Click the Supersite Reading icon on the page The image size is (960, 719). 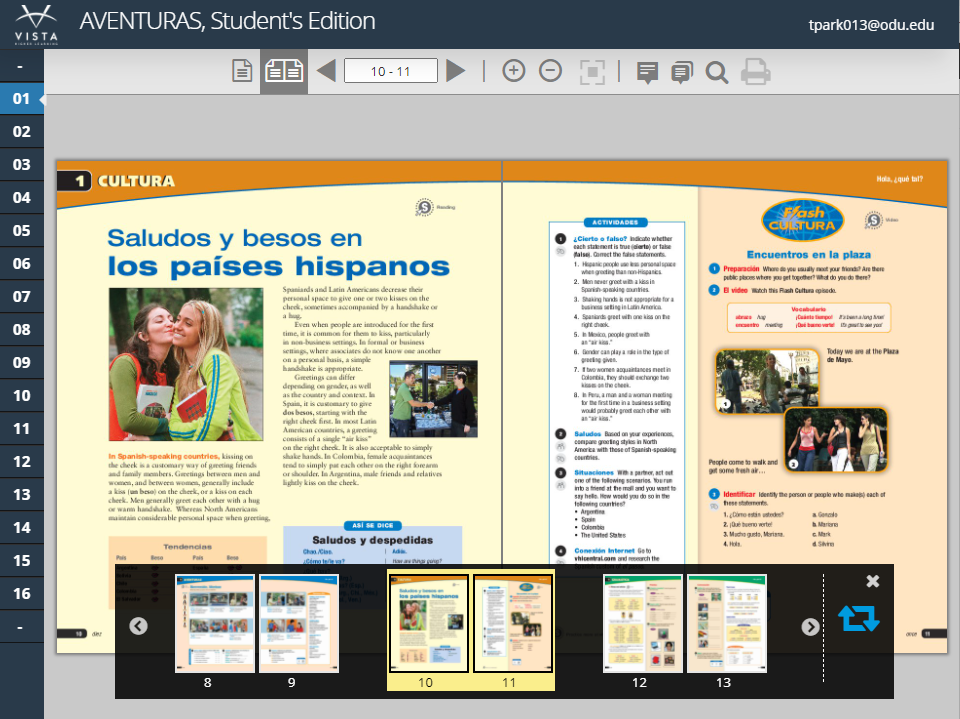424,207
